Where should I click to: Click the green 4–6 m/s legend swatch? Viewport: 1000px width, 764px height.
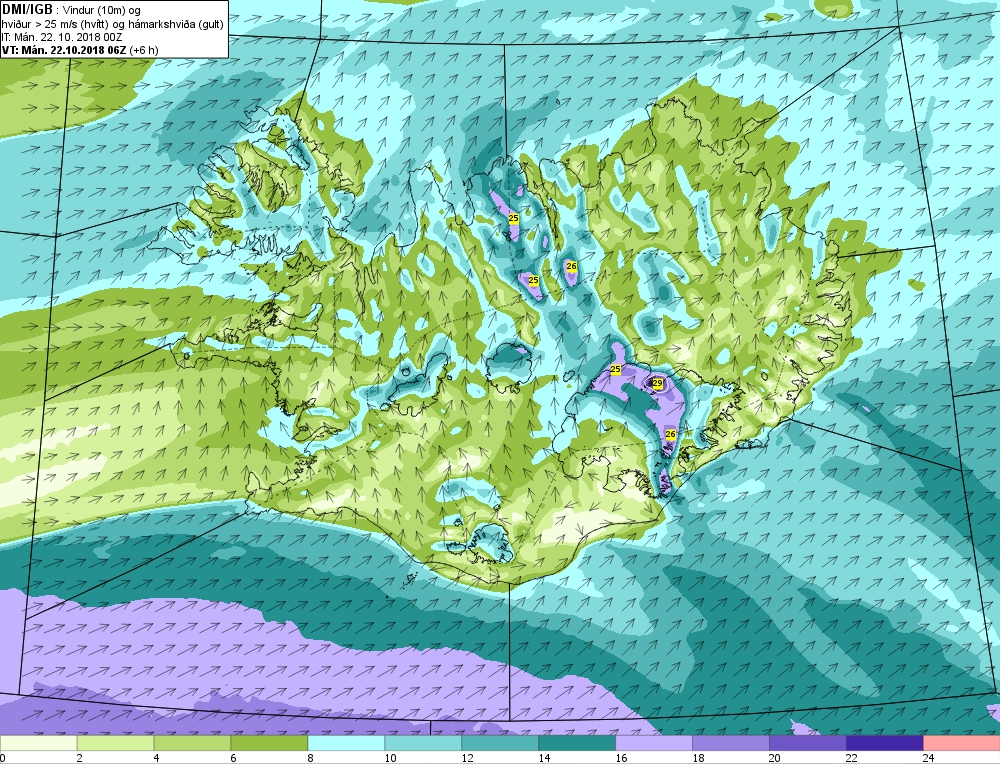point(192,743)
